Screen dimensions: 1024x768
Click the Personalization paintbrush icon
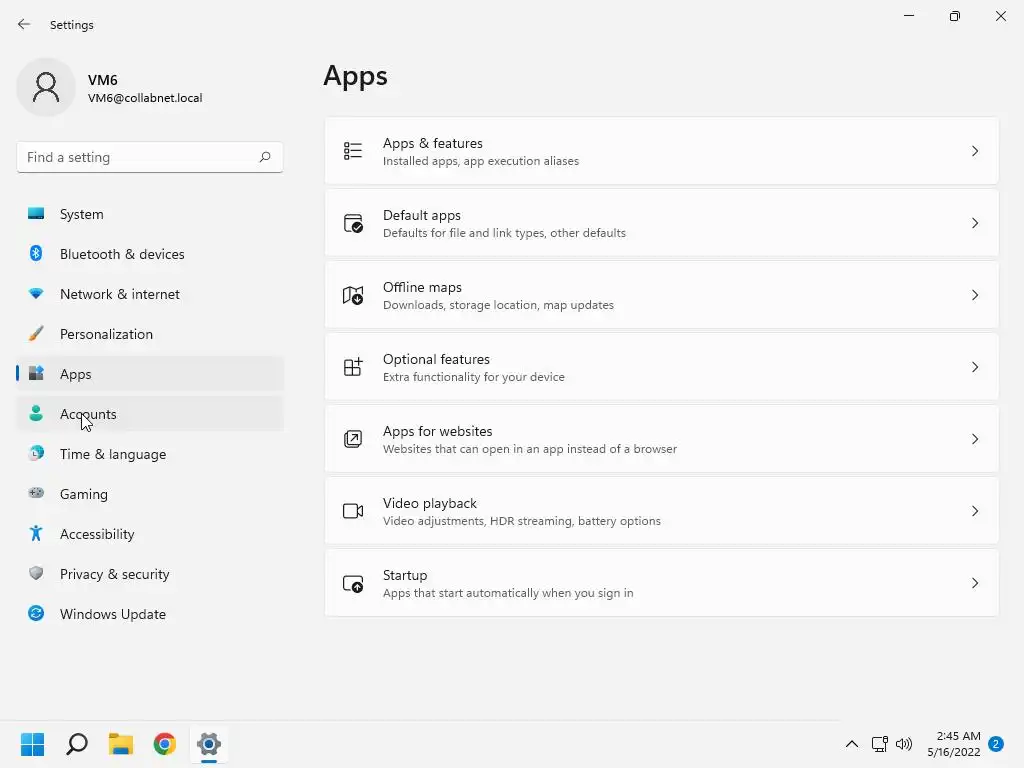(36, 334)
